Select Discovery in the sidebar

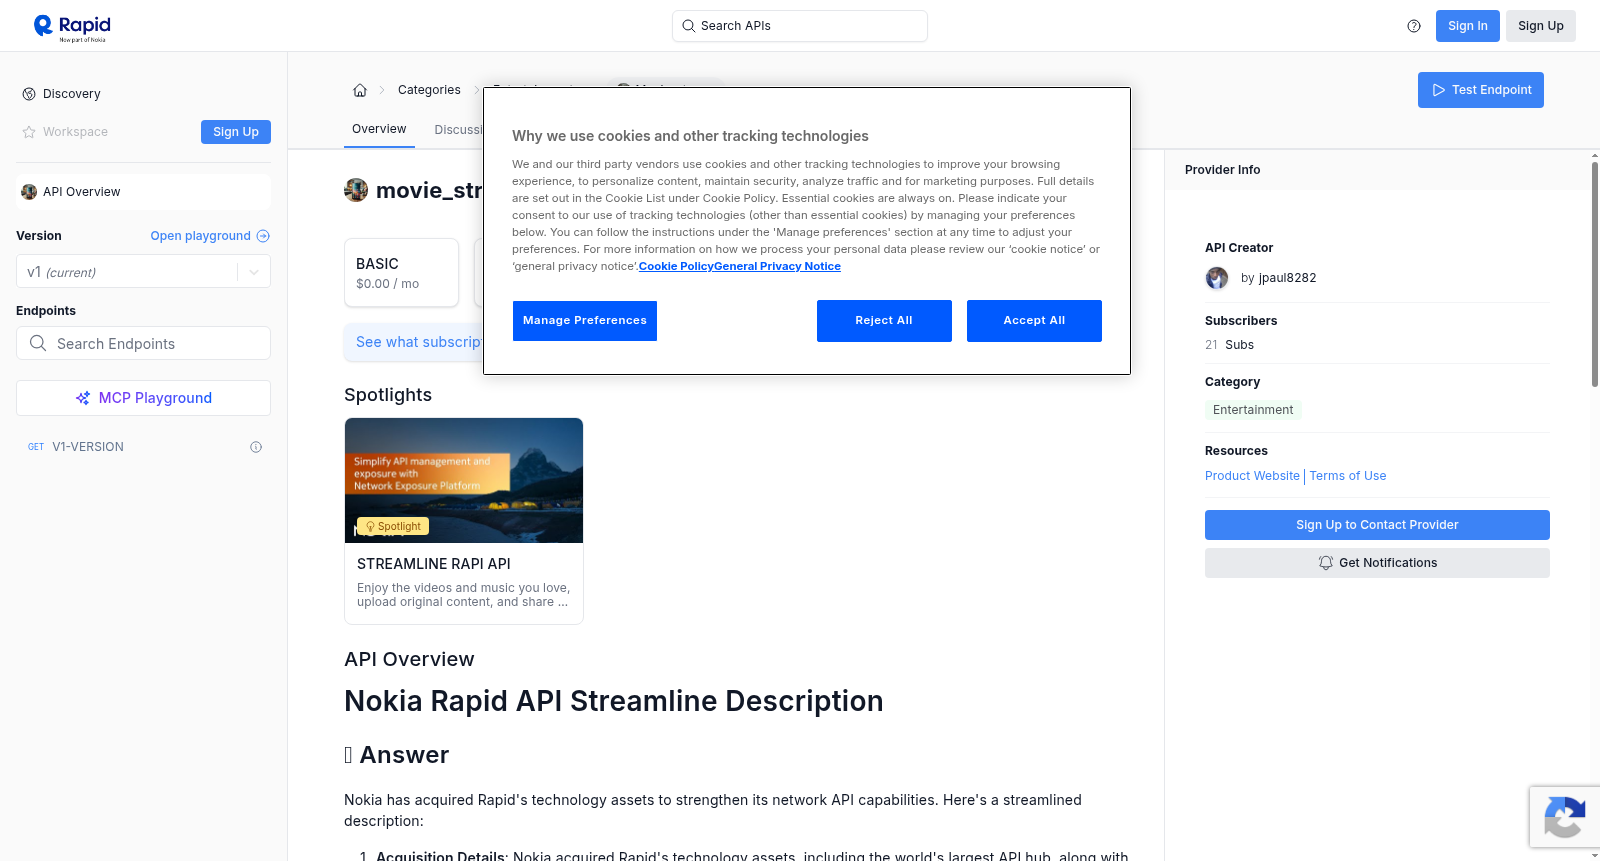[x=72, y=94]
